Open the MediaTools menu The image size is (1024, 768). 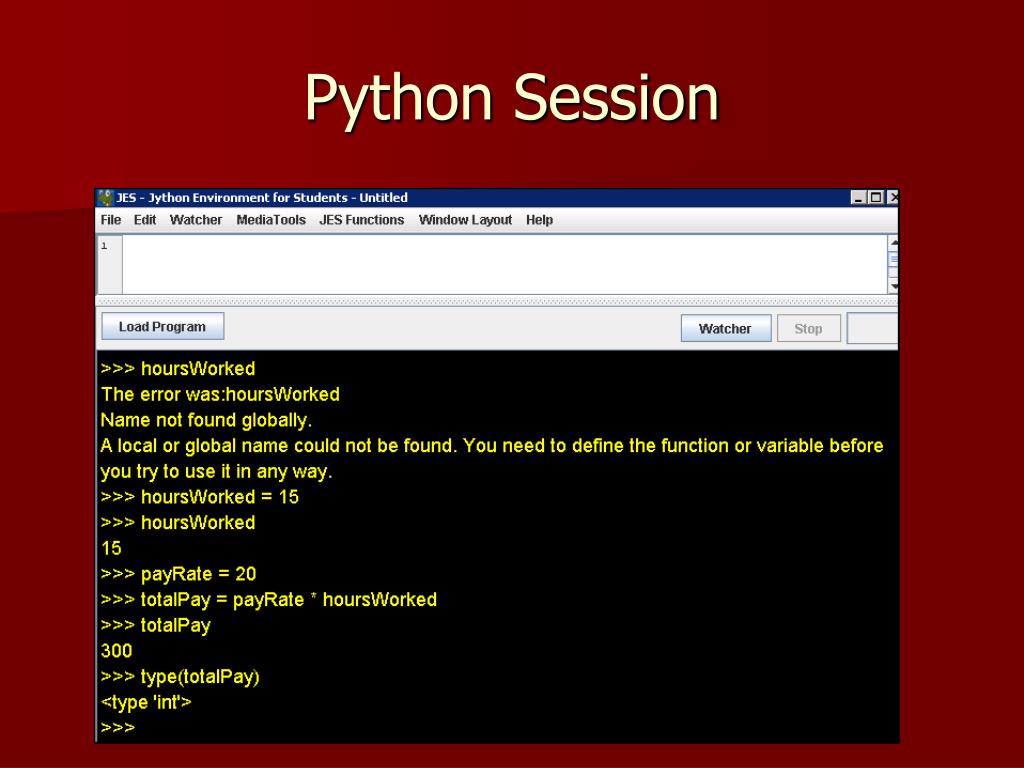click(271, 220)
